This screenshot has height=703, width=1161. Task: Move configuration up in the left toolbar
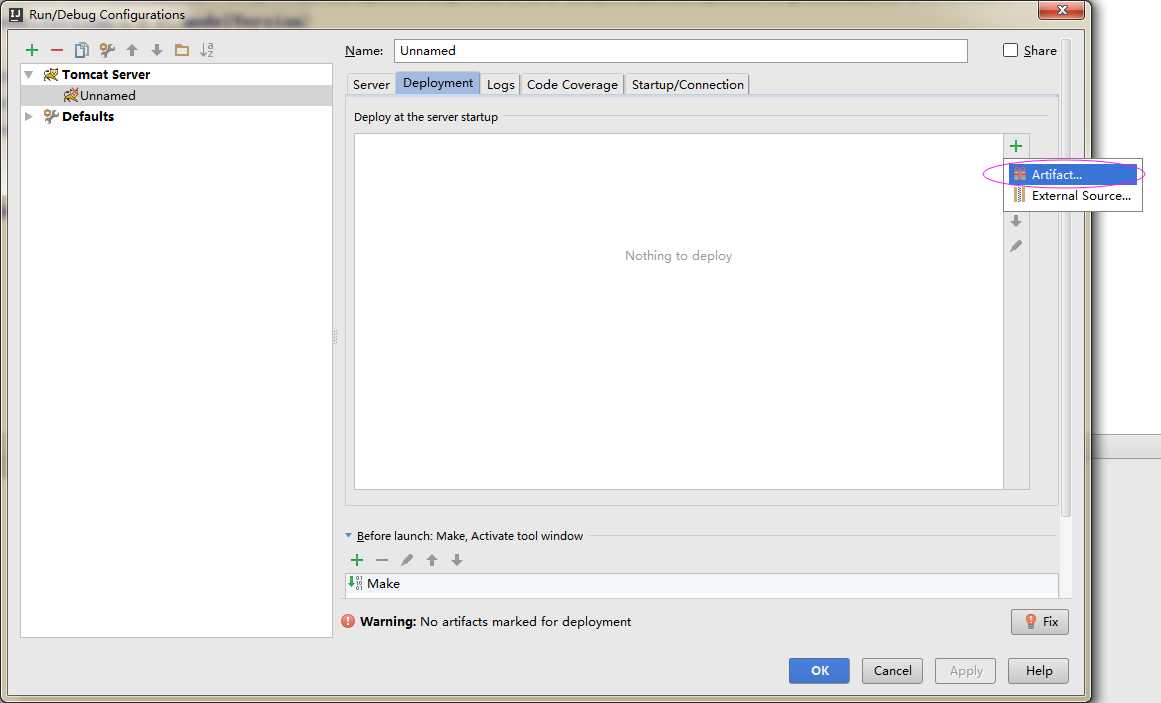click(132, 50)
